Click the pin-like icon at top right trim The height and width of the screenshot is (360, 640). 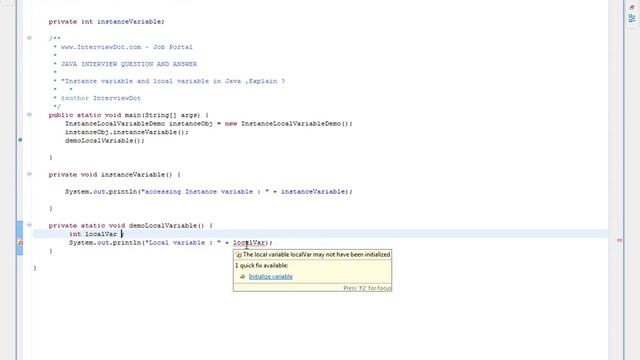pyautogui.click(x=632, y=7)
